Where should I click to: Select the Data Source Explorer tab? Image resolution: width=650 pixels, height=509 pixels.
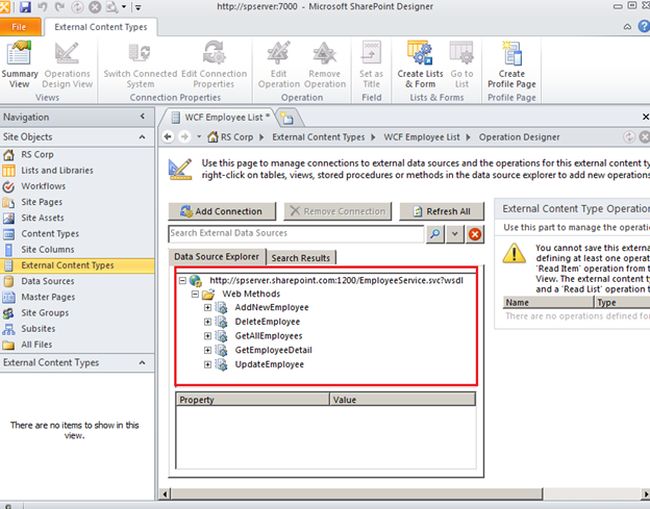coord(216,257)
